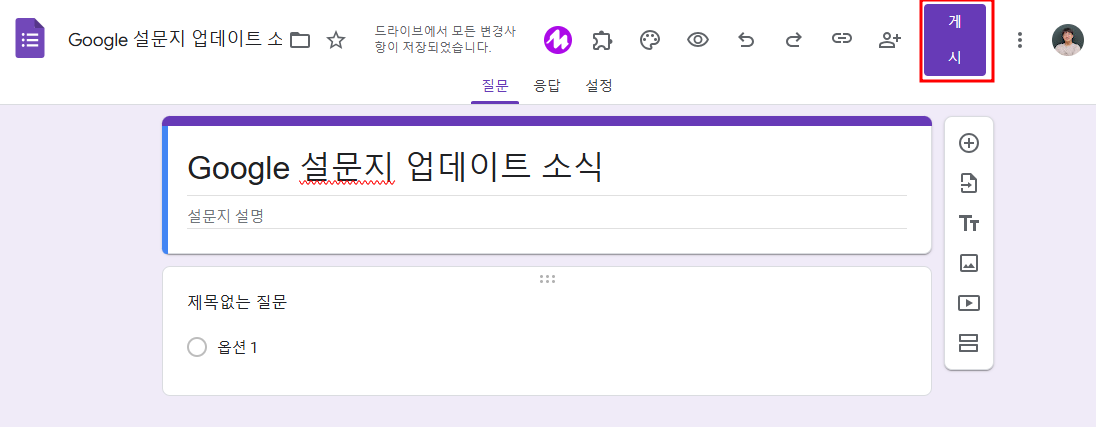The image size is (1096, 427).
Task: Add a section from the sidebar
Action: [x=969, y=343]
